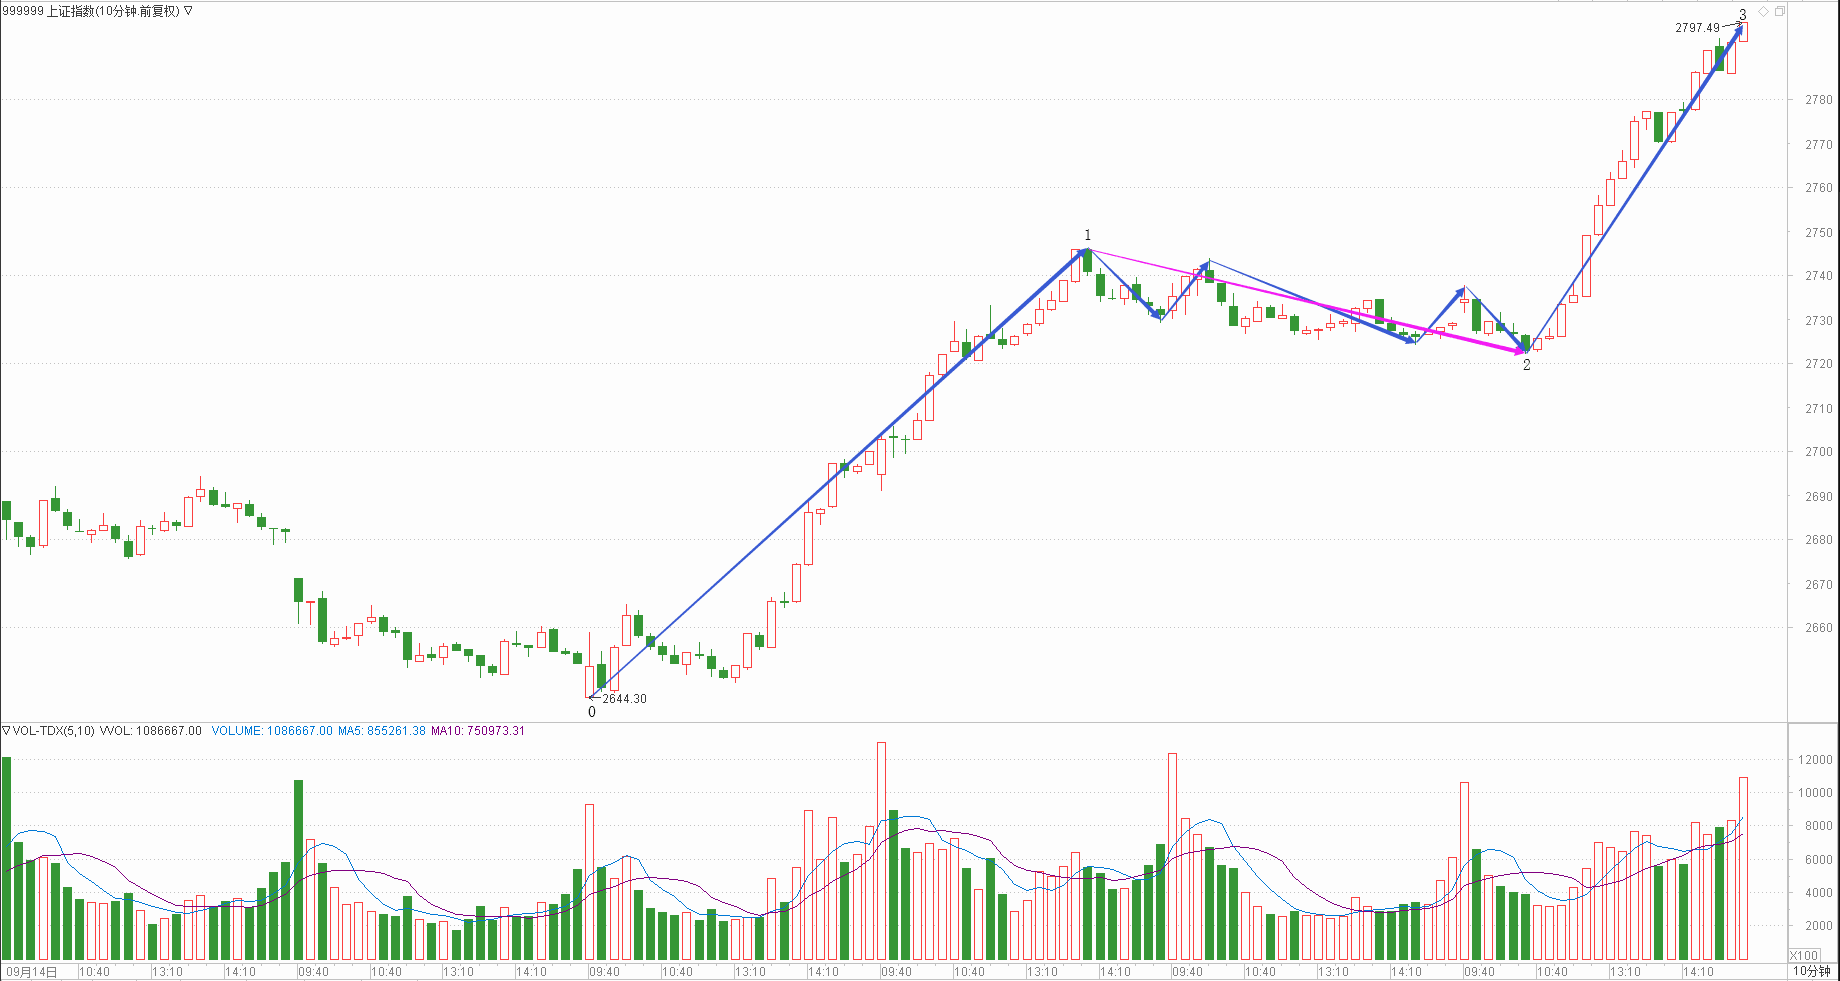Click the 2644.30 low price annotation
The height and width of the screenshot is (981, 1840).
tap(624, 699)
